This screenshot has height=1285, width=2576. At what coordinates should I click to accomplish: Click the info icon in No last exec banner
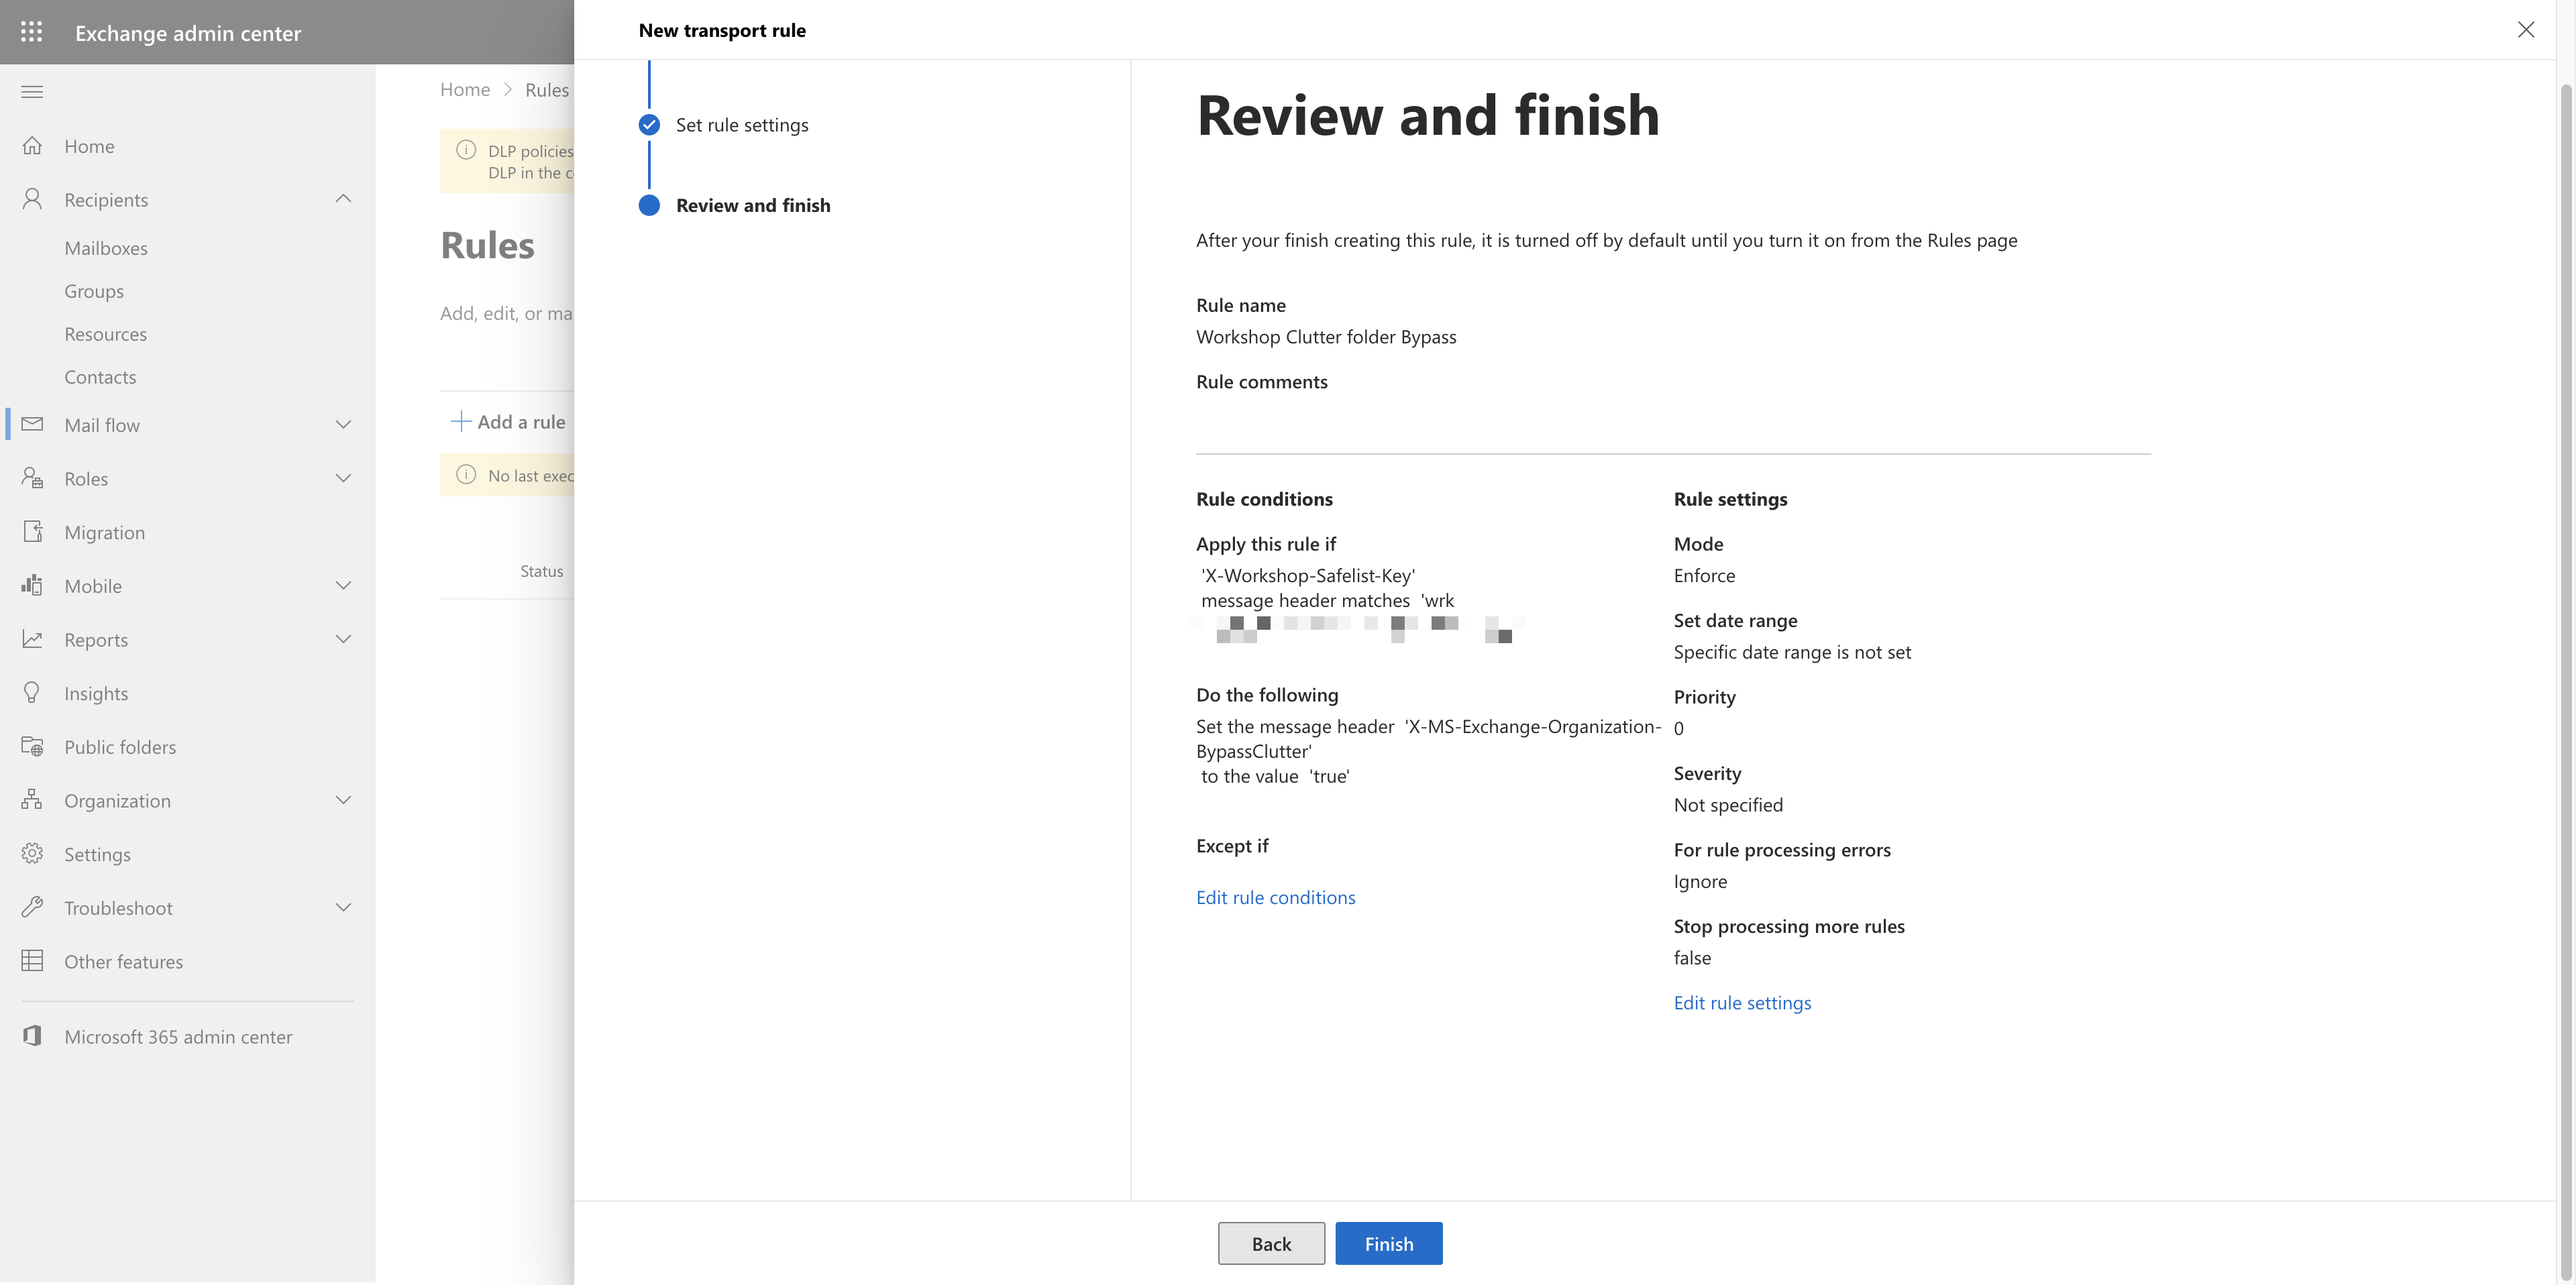pos(466,474)
